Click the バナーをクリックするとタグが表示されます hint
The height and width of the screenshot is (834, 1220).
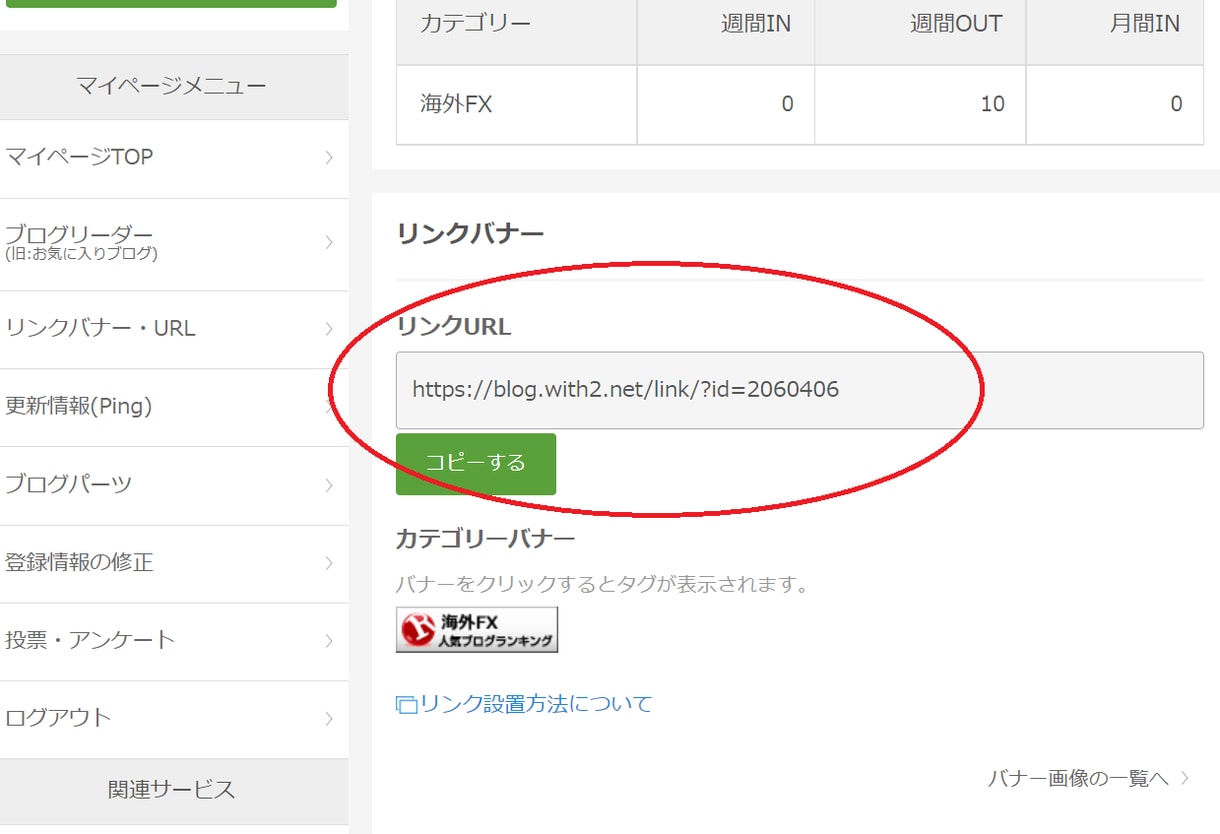click(x=602, y=584)
